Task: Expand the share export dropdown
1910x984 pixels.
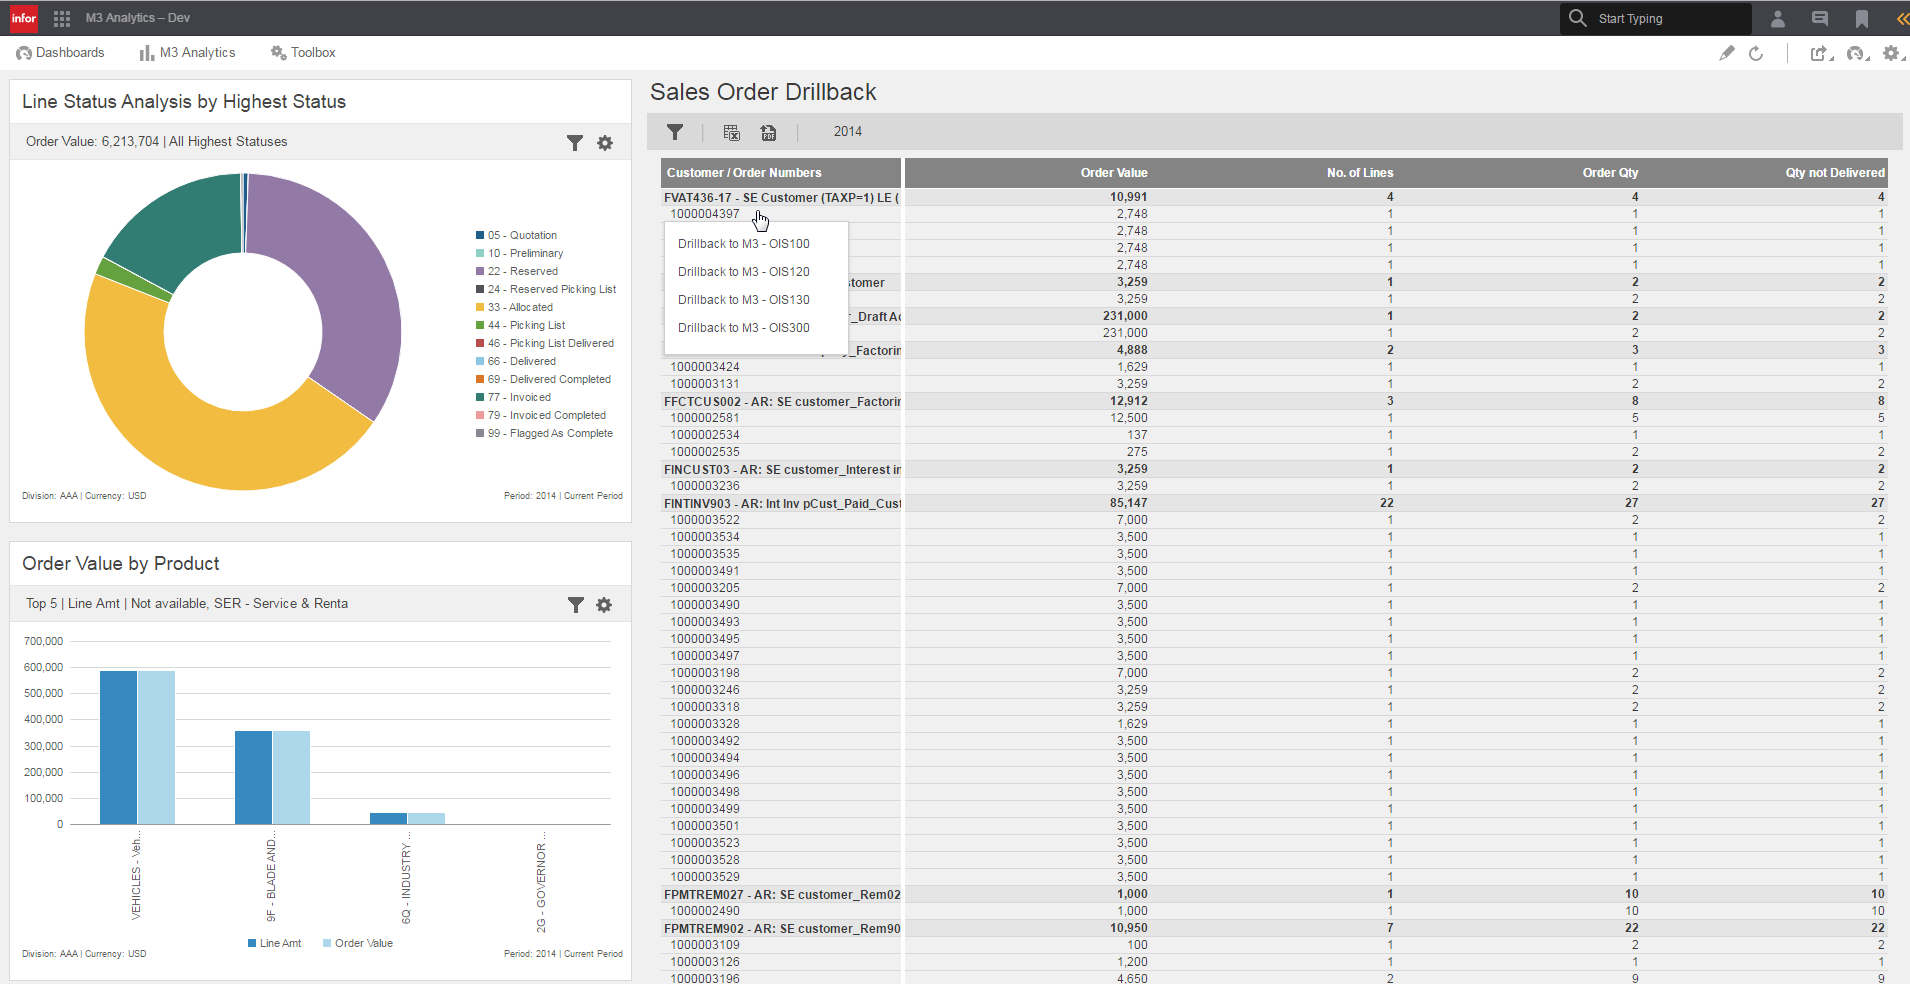Action: [x=1821, y=53]
